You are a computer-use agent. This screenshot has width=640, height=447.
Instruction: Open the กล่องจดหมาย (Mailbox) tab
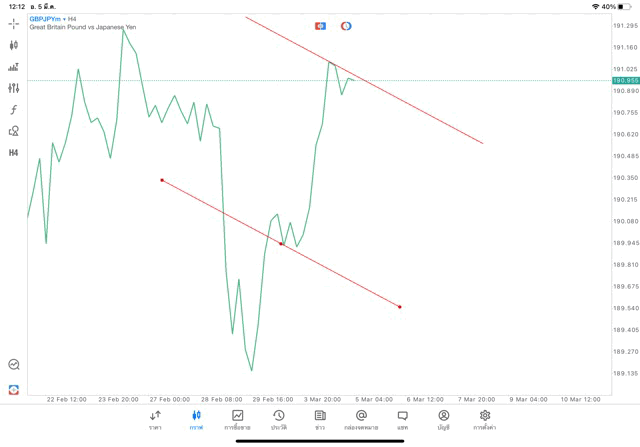point(361,420)
